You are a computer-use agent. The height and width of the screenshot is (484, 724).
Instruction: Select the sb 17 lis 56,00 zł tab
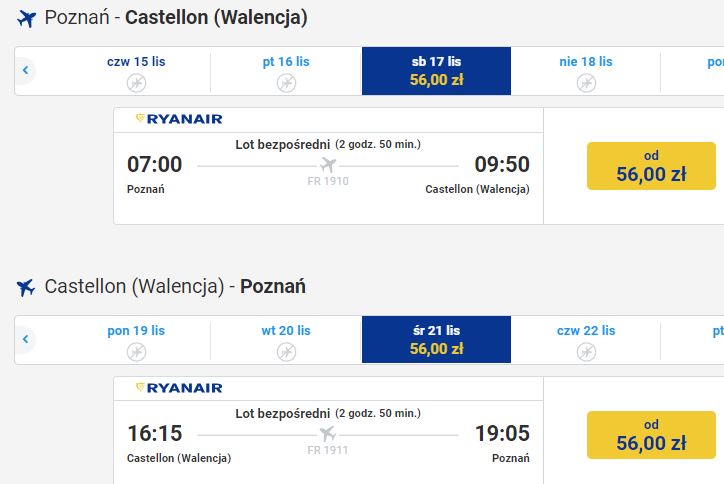[x=436, y=71]
